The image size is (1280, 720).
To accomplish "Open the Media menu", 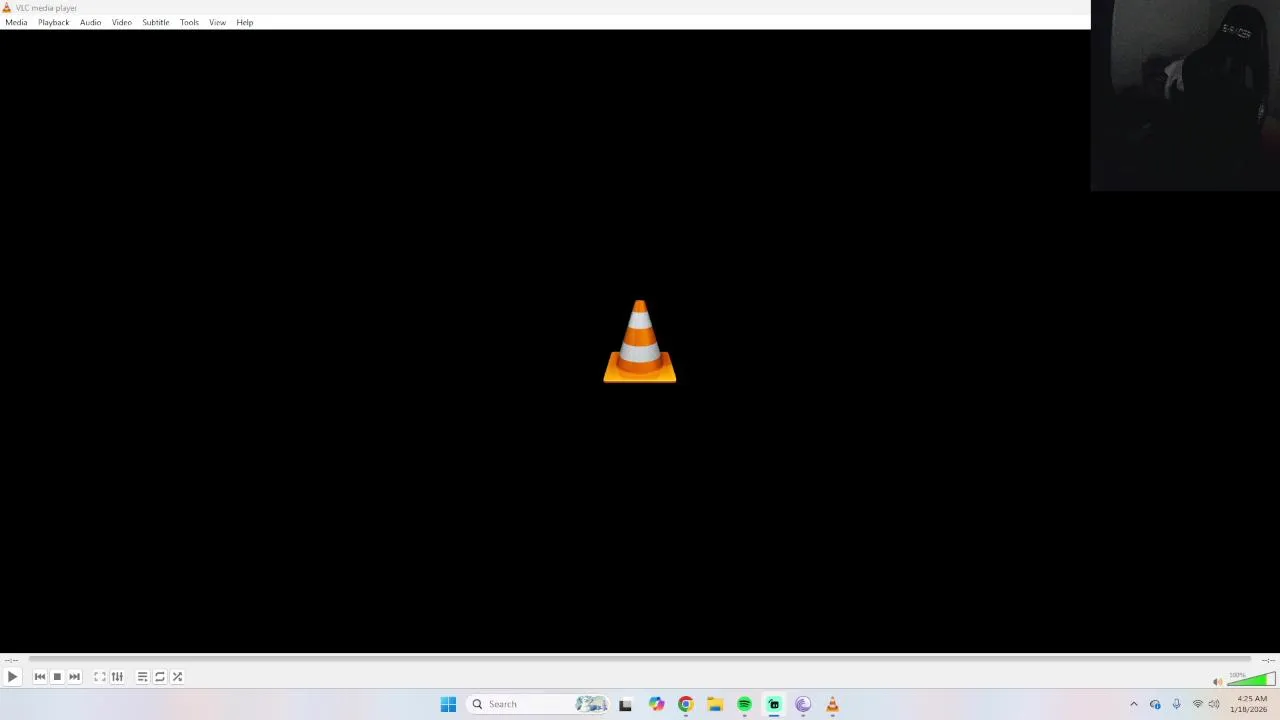I will 16,22.
